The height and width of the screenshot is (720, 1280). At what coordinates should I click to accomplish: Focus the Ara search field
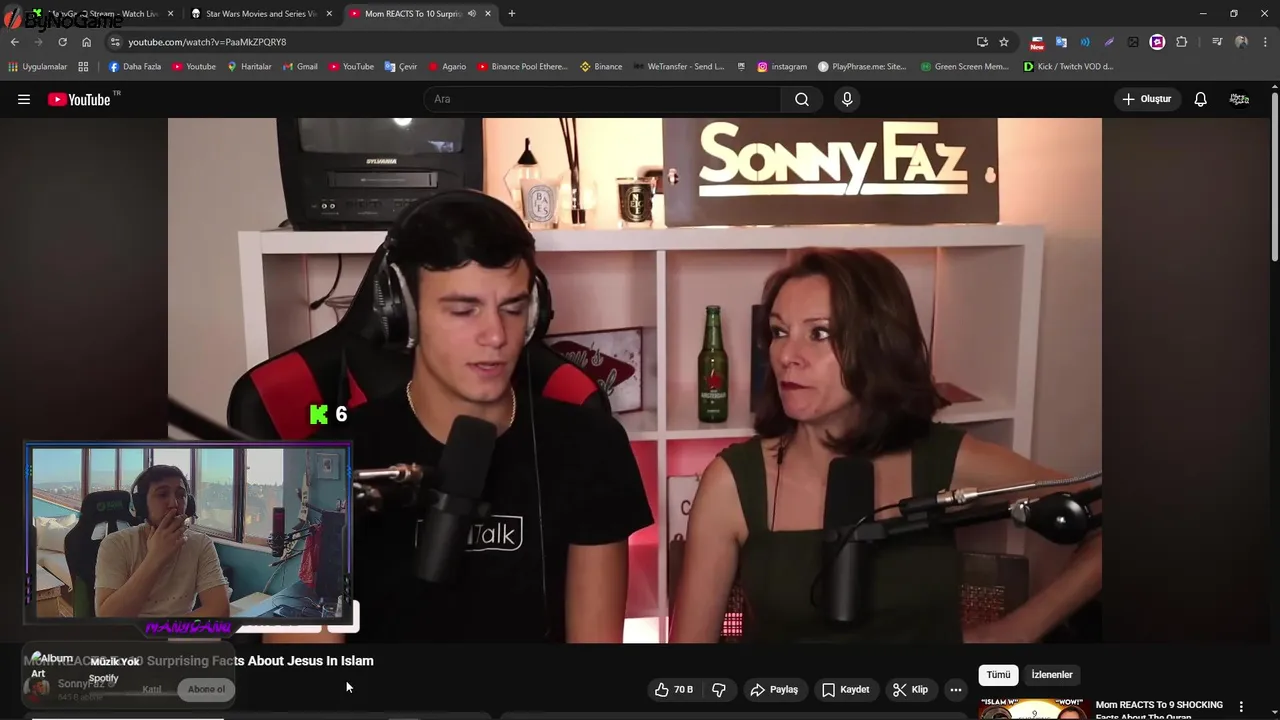point(602,99)
